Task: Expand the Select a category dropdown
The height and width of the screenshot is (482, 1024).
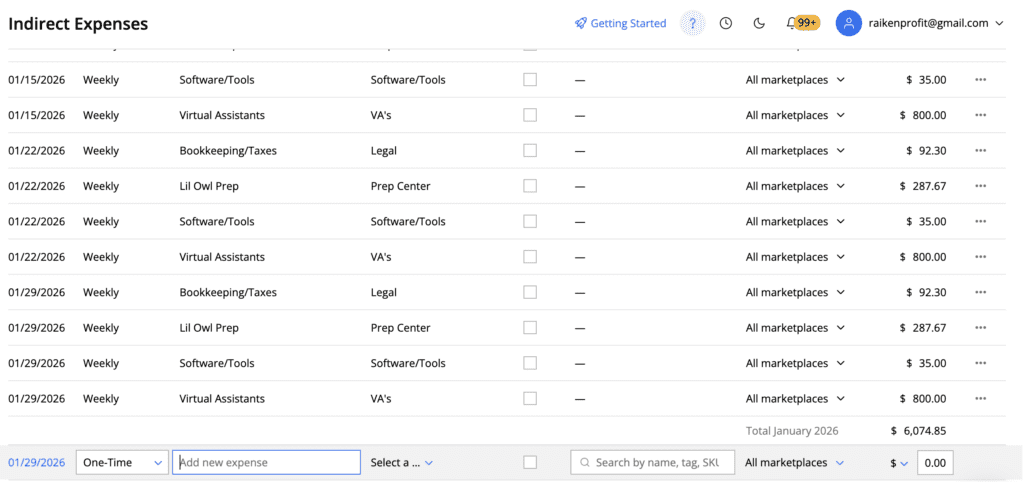Action: pos(401,463)
